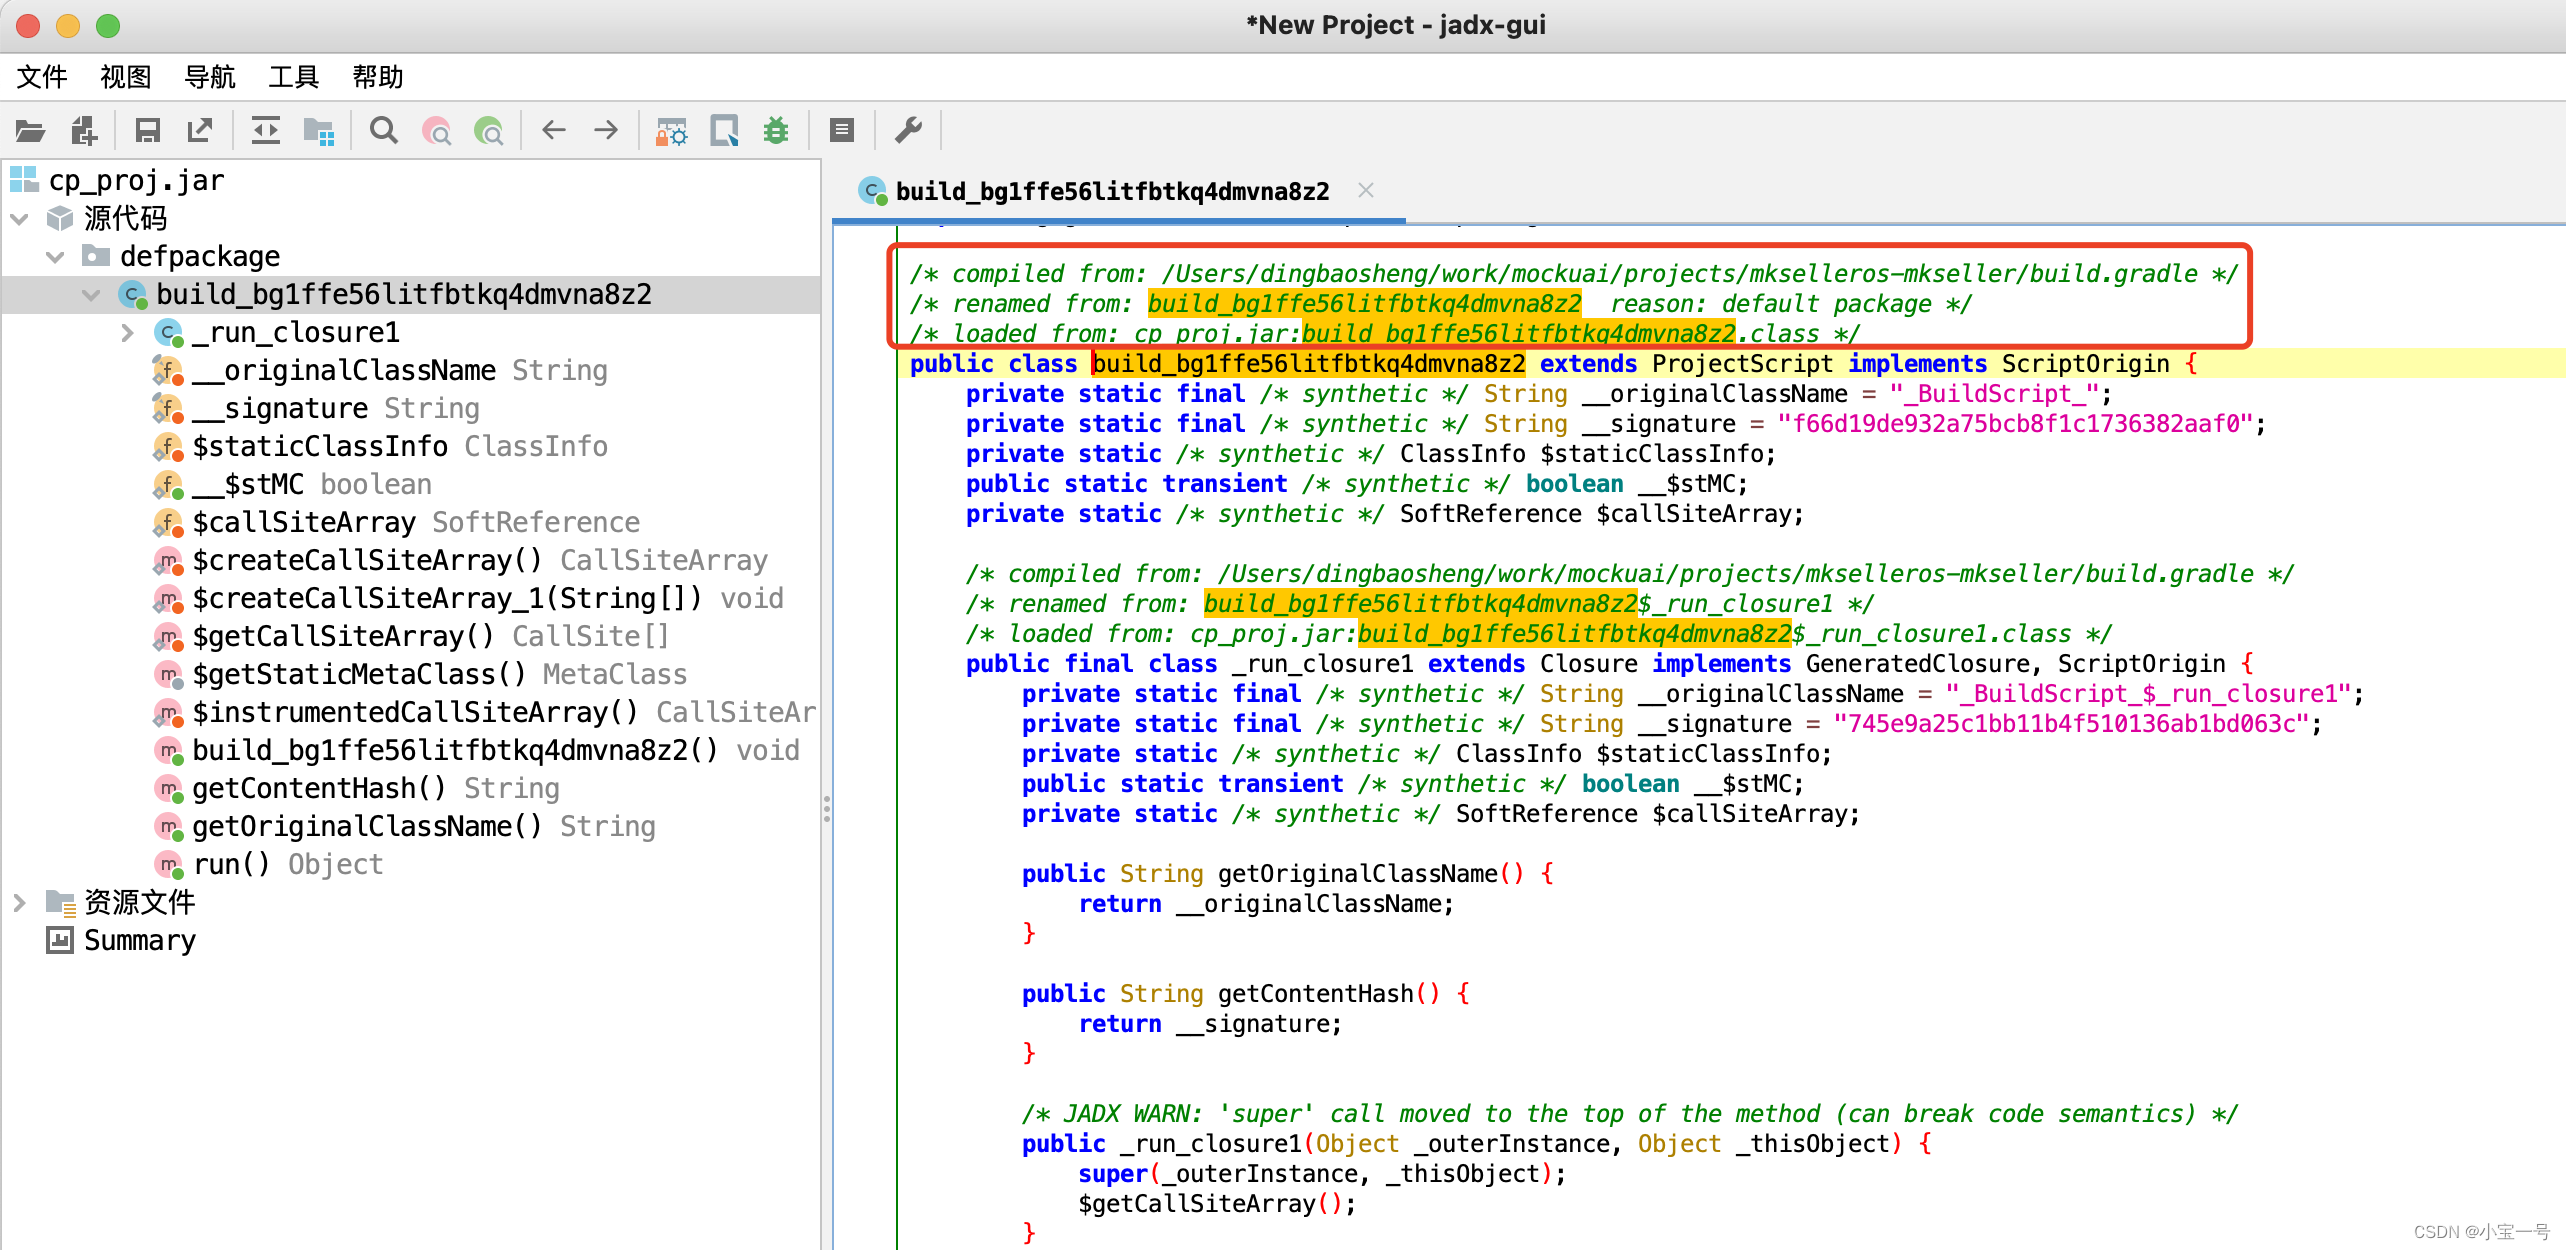Toggle sync with editor button

(x=266, y=131)
